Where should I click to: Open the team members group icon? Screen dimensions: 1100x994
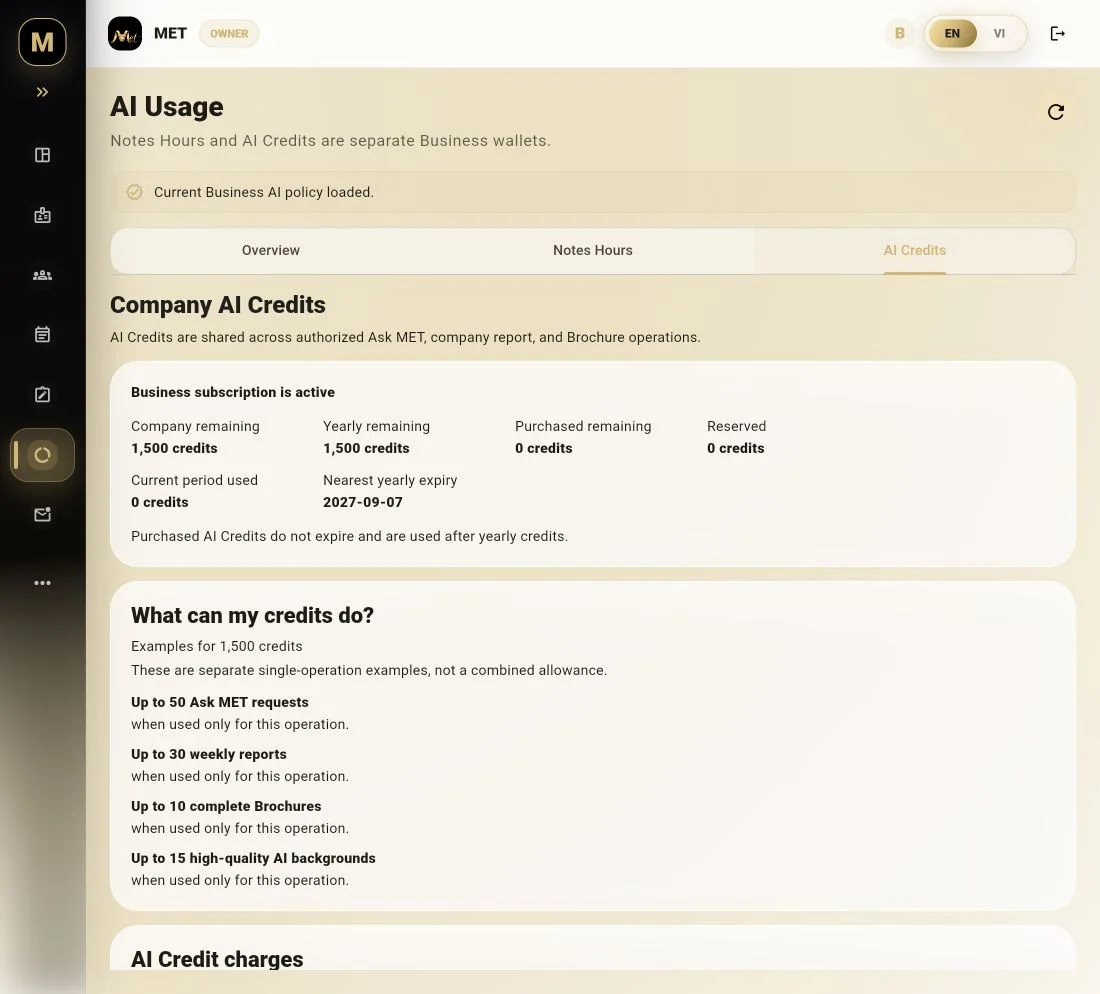tap(42, 275)
